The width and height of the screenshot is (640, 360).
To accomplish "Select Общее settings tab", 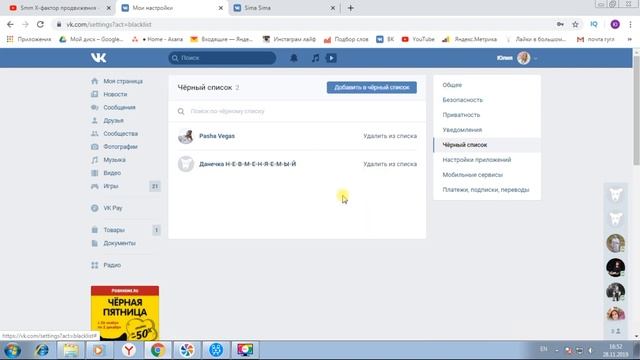I will (452, 85).
